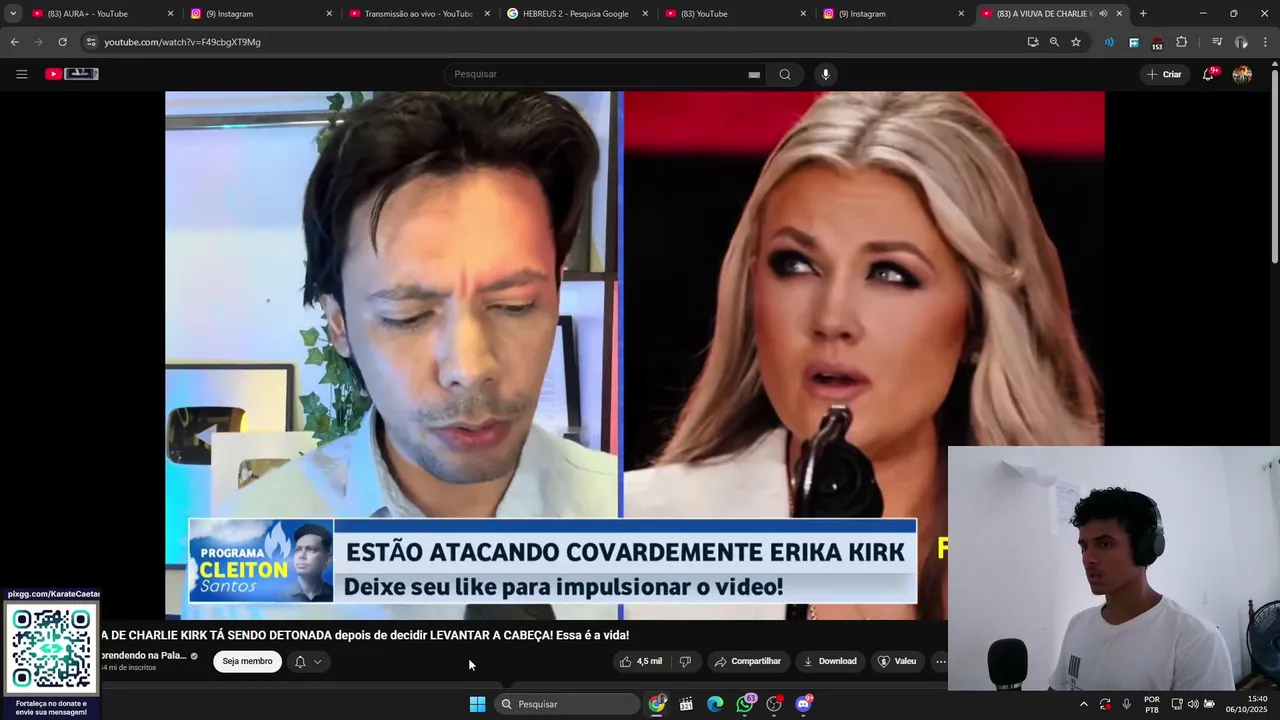Open WhatsApp with 63 badge in the taskbar

point(745,704)
